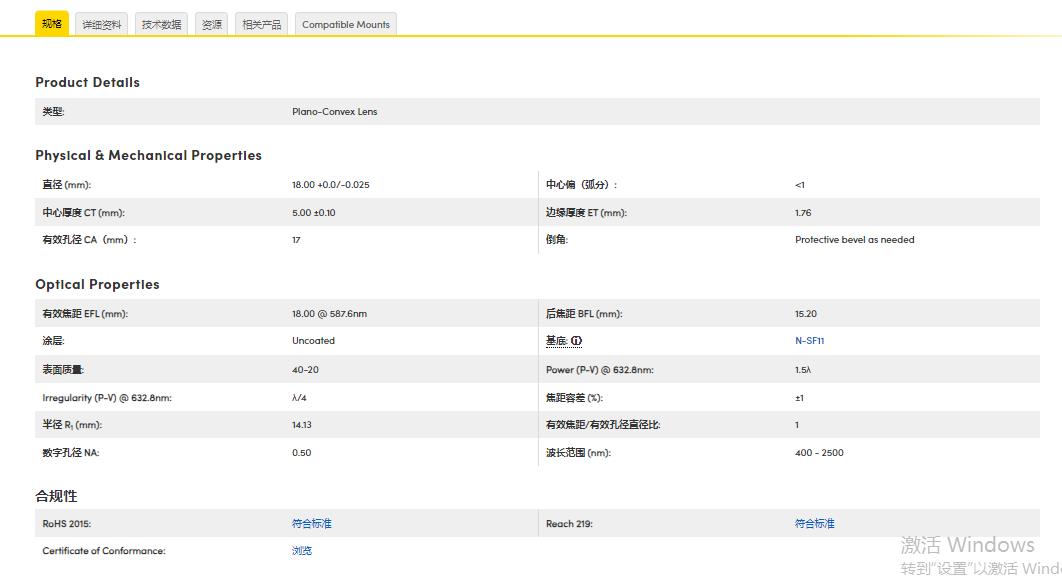This screenshot has width=1062, height=577.
Task: Click the Product Details heading
Action: pos(87,82)
